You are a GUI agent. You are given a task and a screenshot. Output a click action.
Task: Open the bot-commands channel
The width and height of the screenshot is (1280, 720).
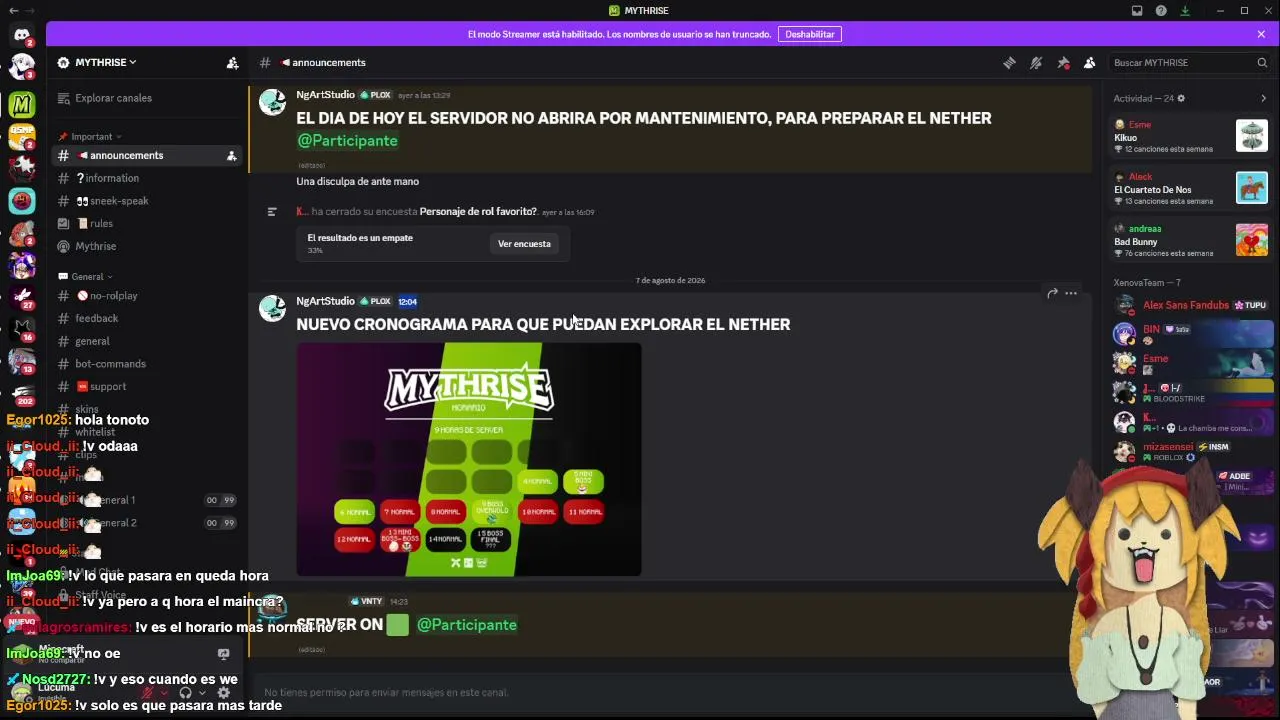click(x=148, y=364)
